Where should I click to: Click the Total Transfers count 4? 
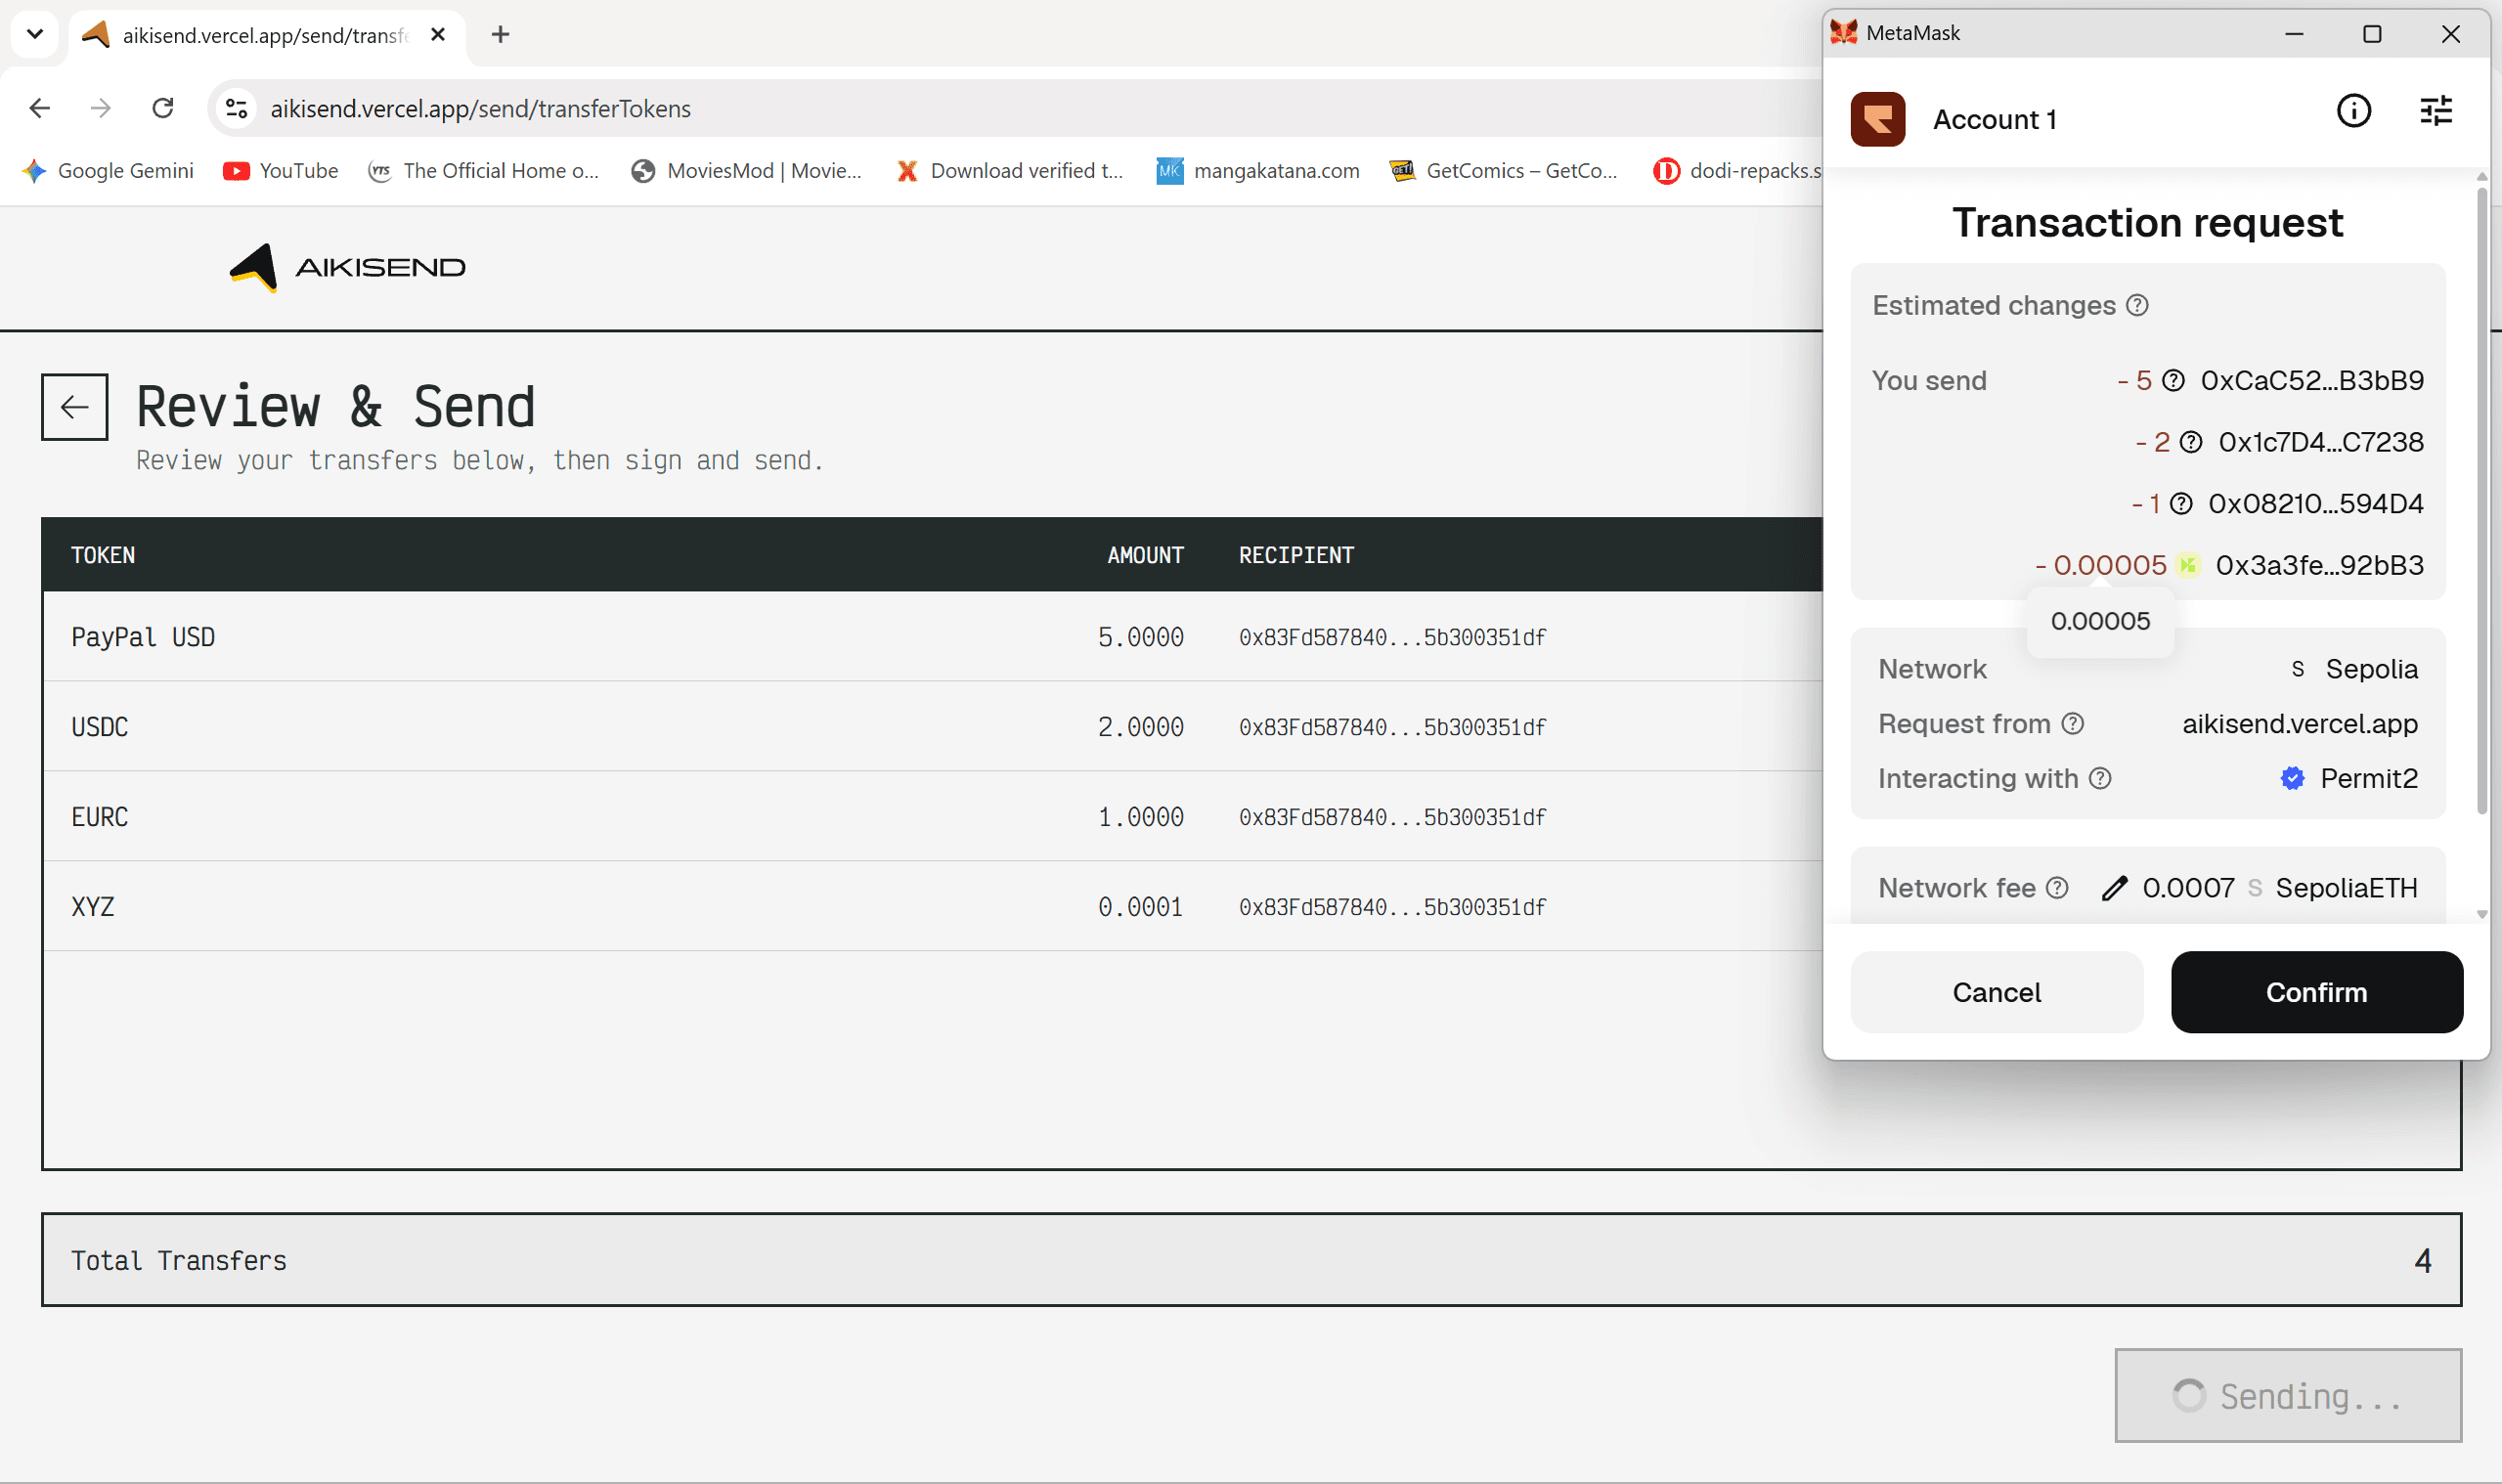2423,1260
